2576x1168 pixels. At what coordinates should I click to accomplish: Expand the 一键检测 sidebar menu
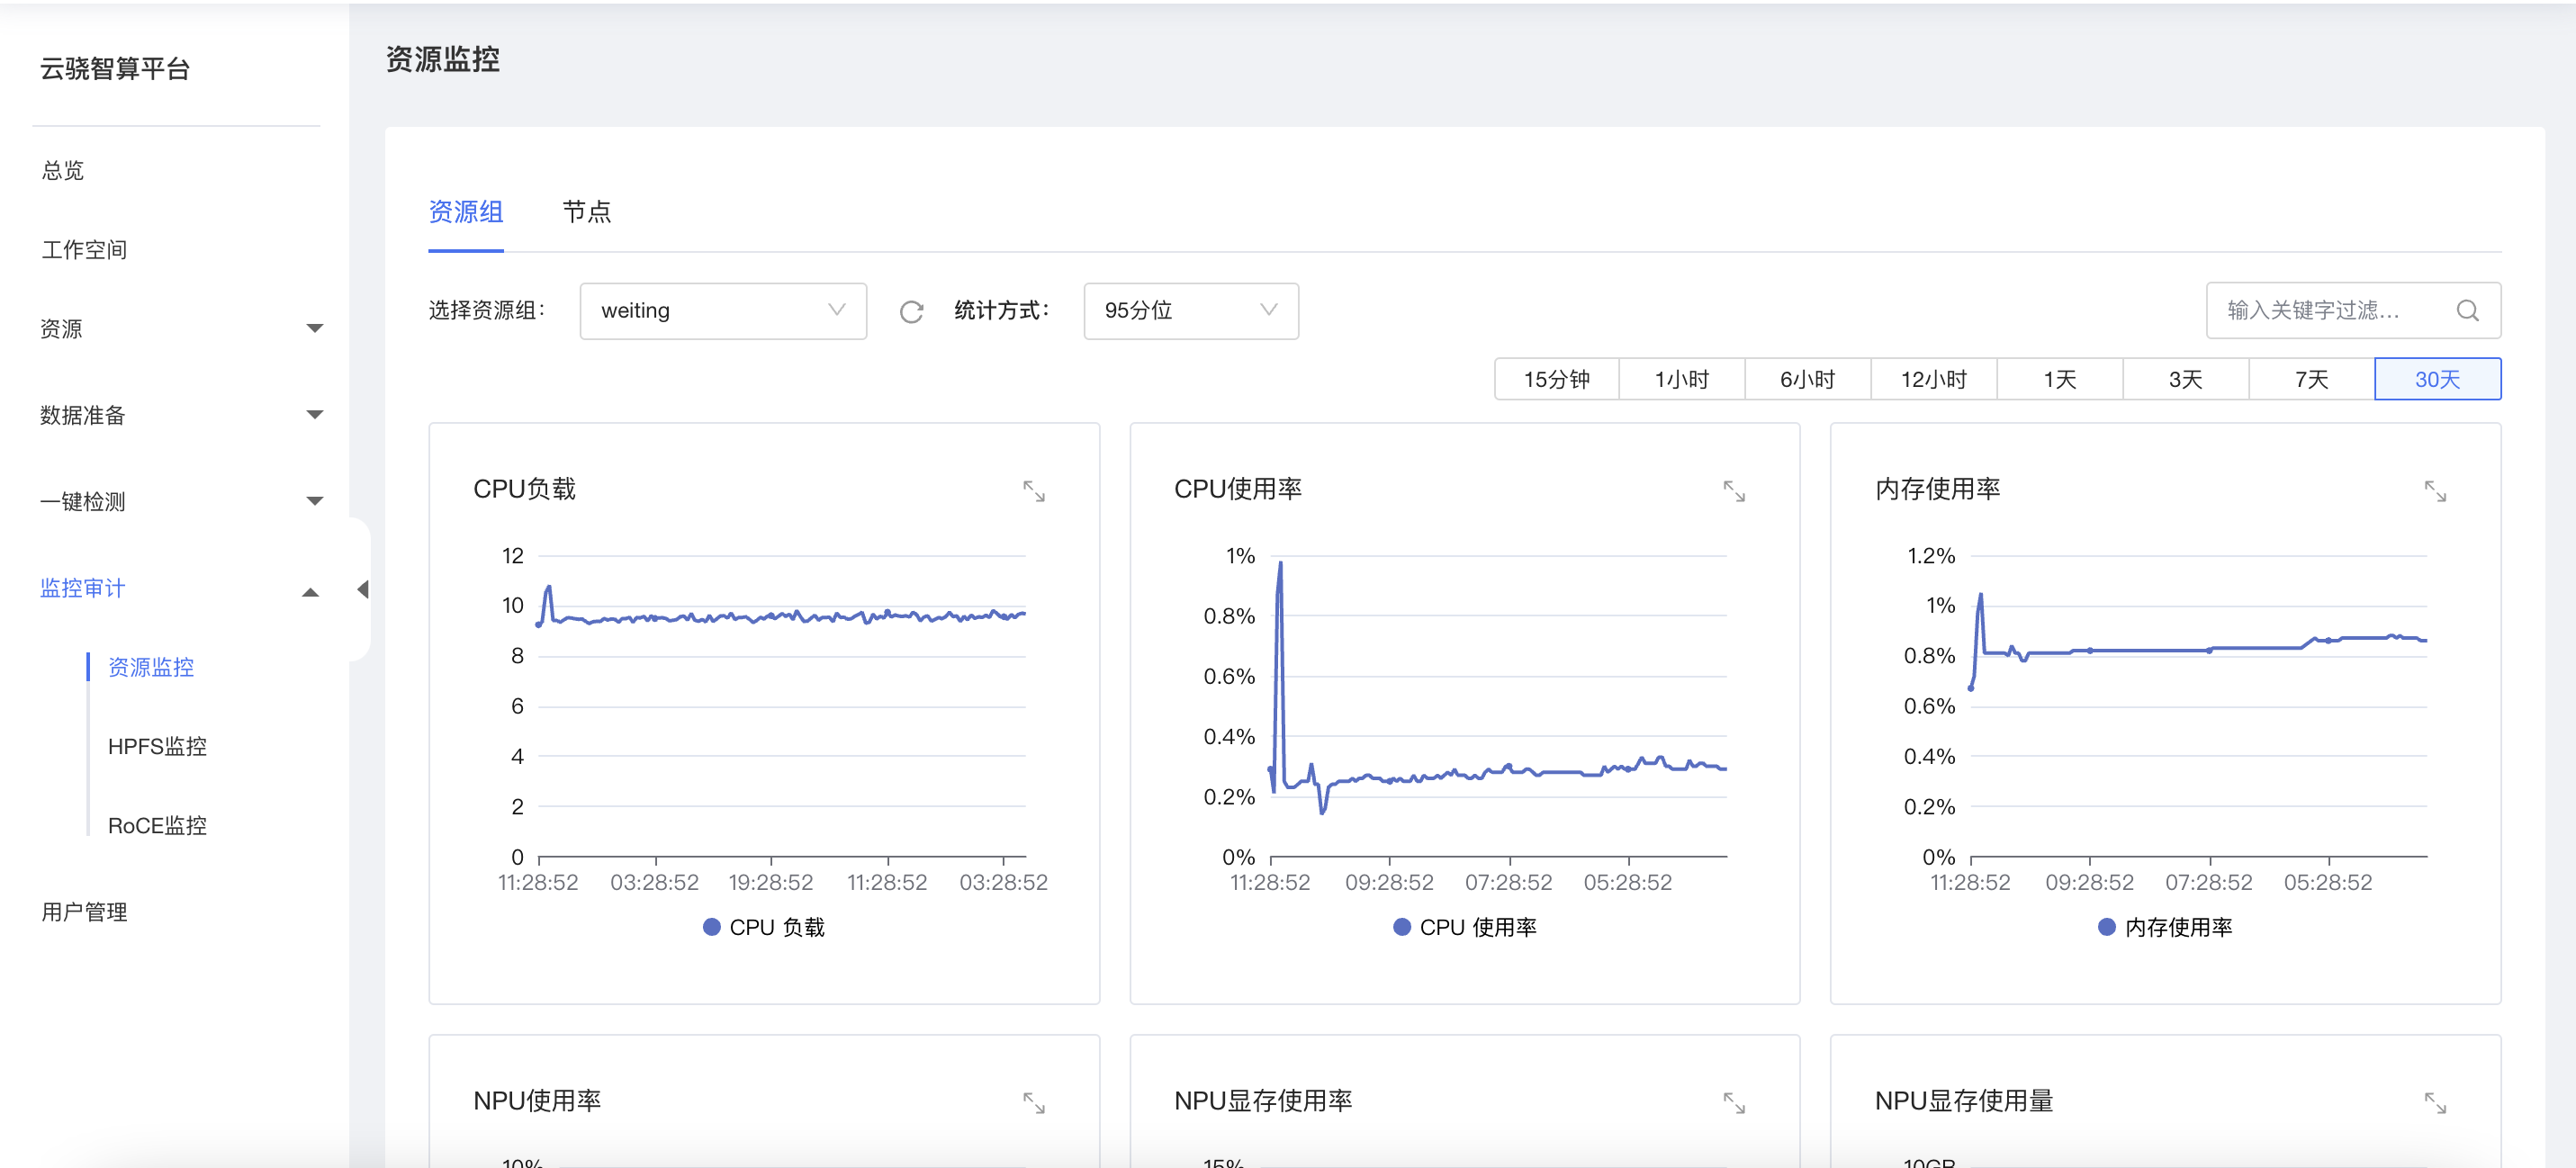click(180, 502)
